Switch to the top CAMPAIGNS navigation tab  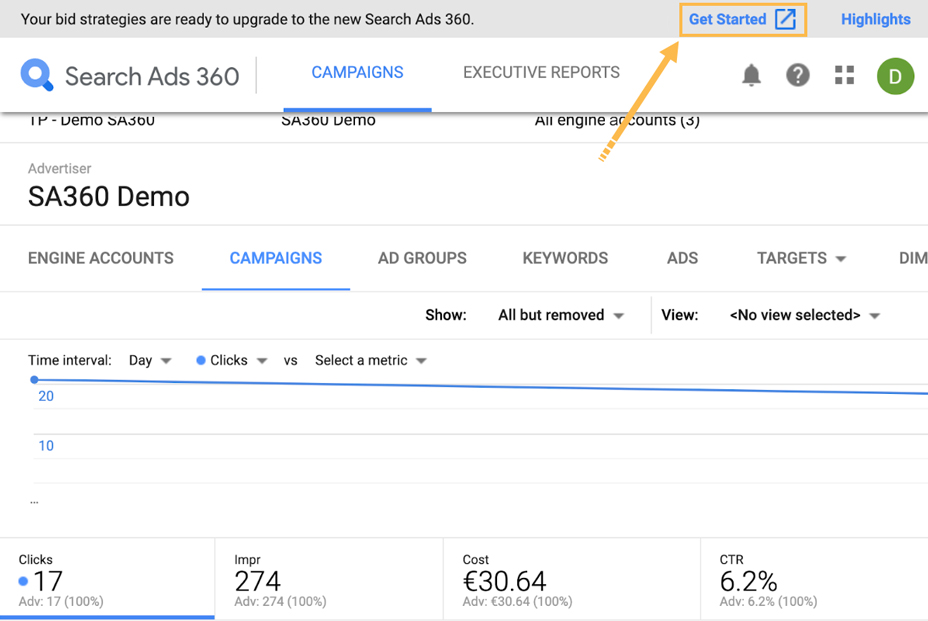coord(357,73)
